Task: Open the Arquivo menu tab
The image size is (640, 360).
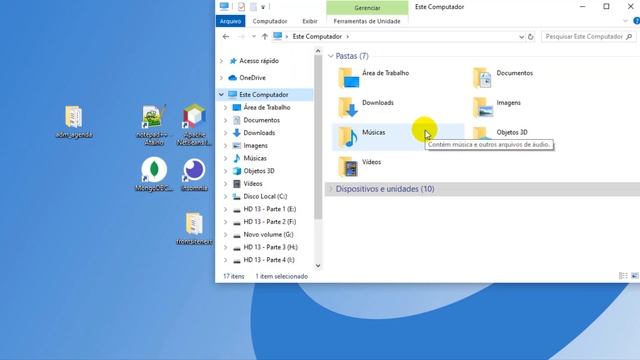Action: coord(231,21)
